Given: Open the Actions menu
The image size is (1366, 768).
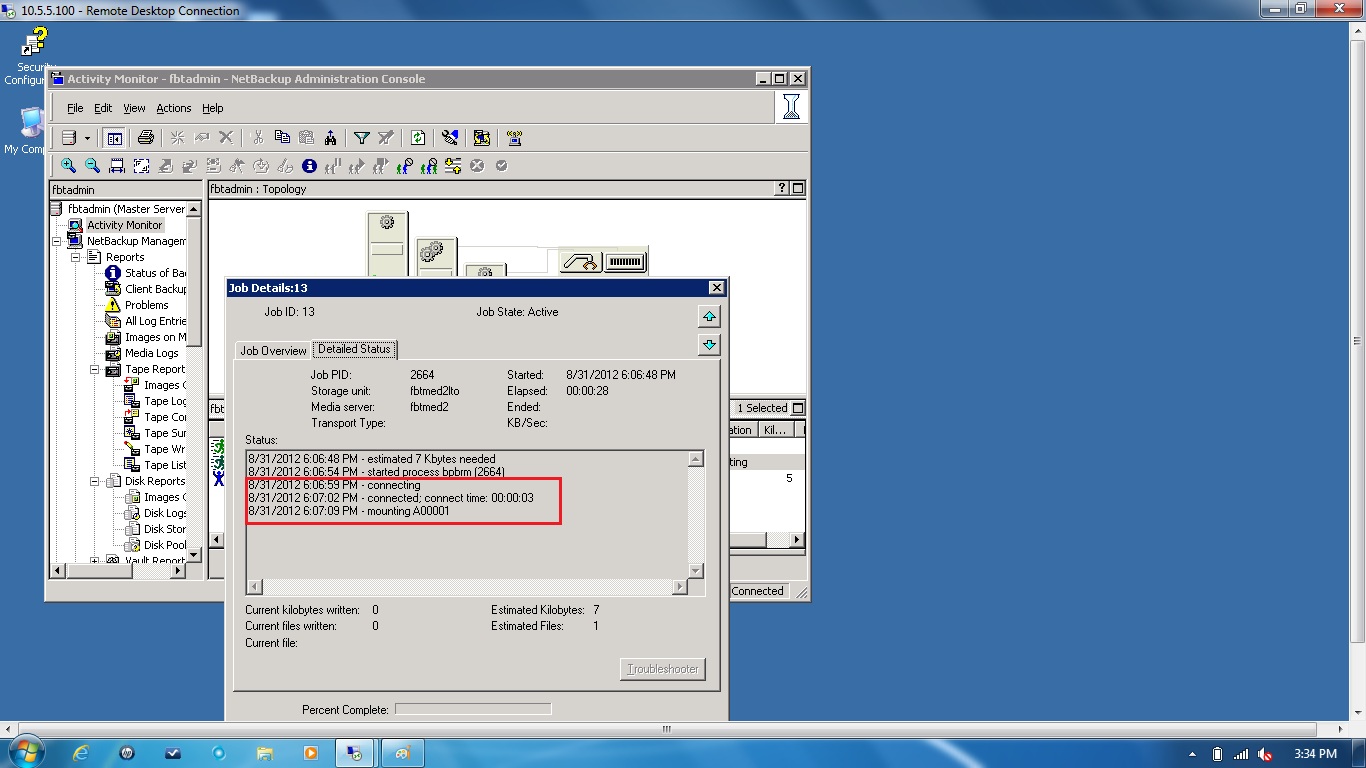Looking at the screenshot, I should tap(172, 107).
